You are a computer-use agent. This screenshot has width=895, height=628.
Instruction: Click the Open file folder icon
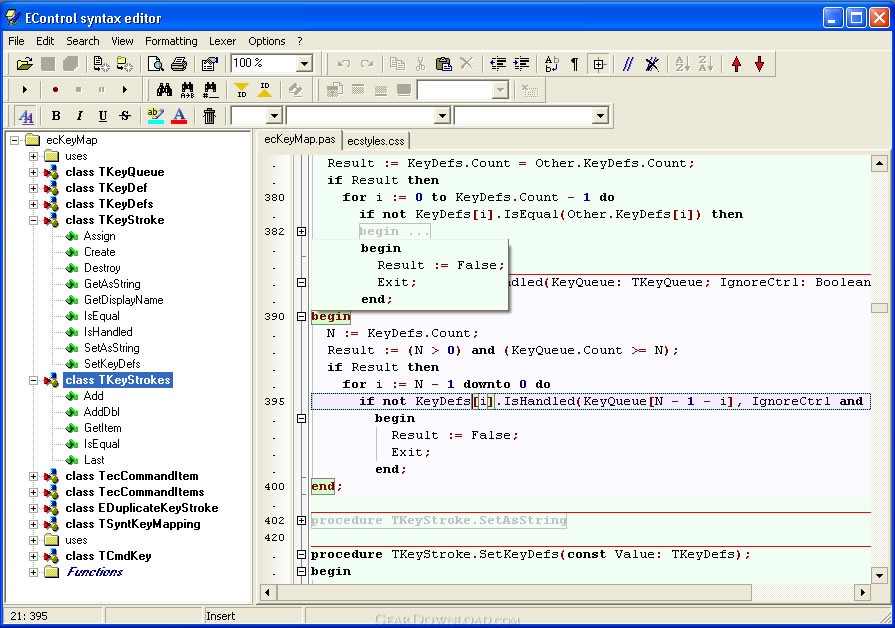tap(25, 64)
